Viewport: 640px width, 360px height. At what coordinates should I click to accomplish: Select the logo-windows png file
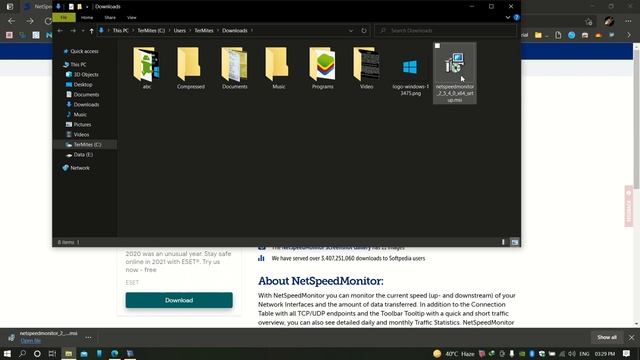(411, 77)
